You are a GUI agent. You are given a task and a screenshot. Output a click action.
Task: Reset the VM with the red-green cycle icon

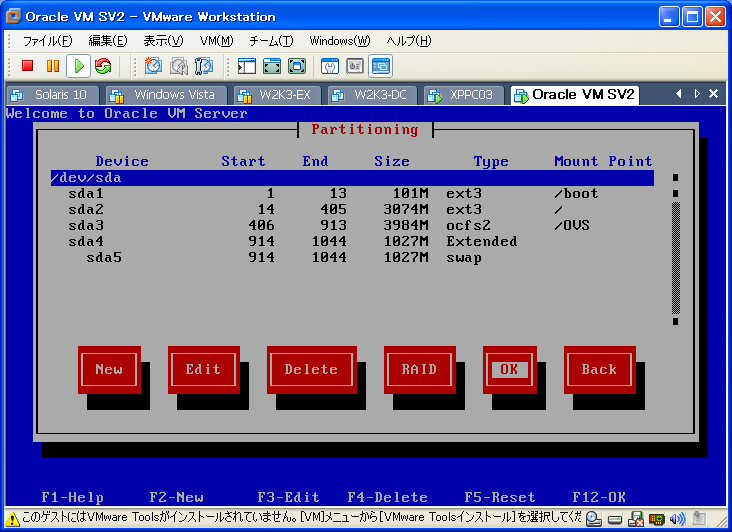[103, 66]
